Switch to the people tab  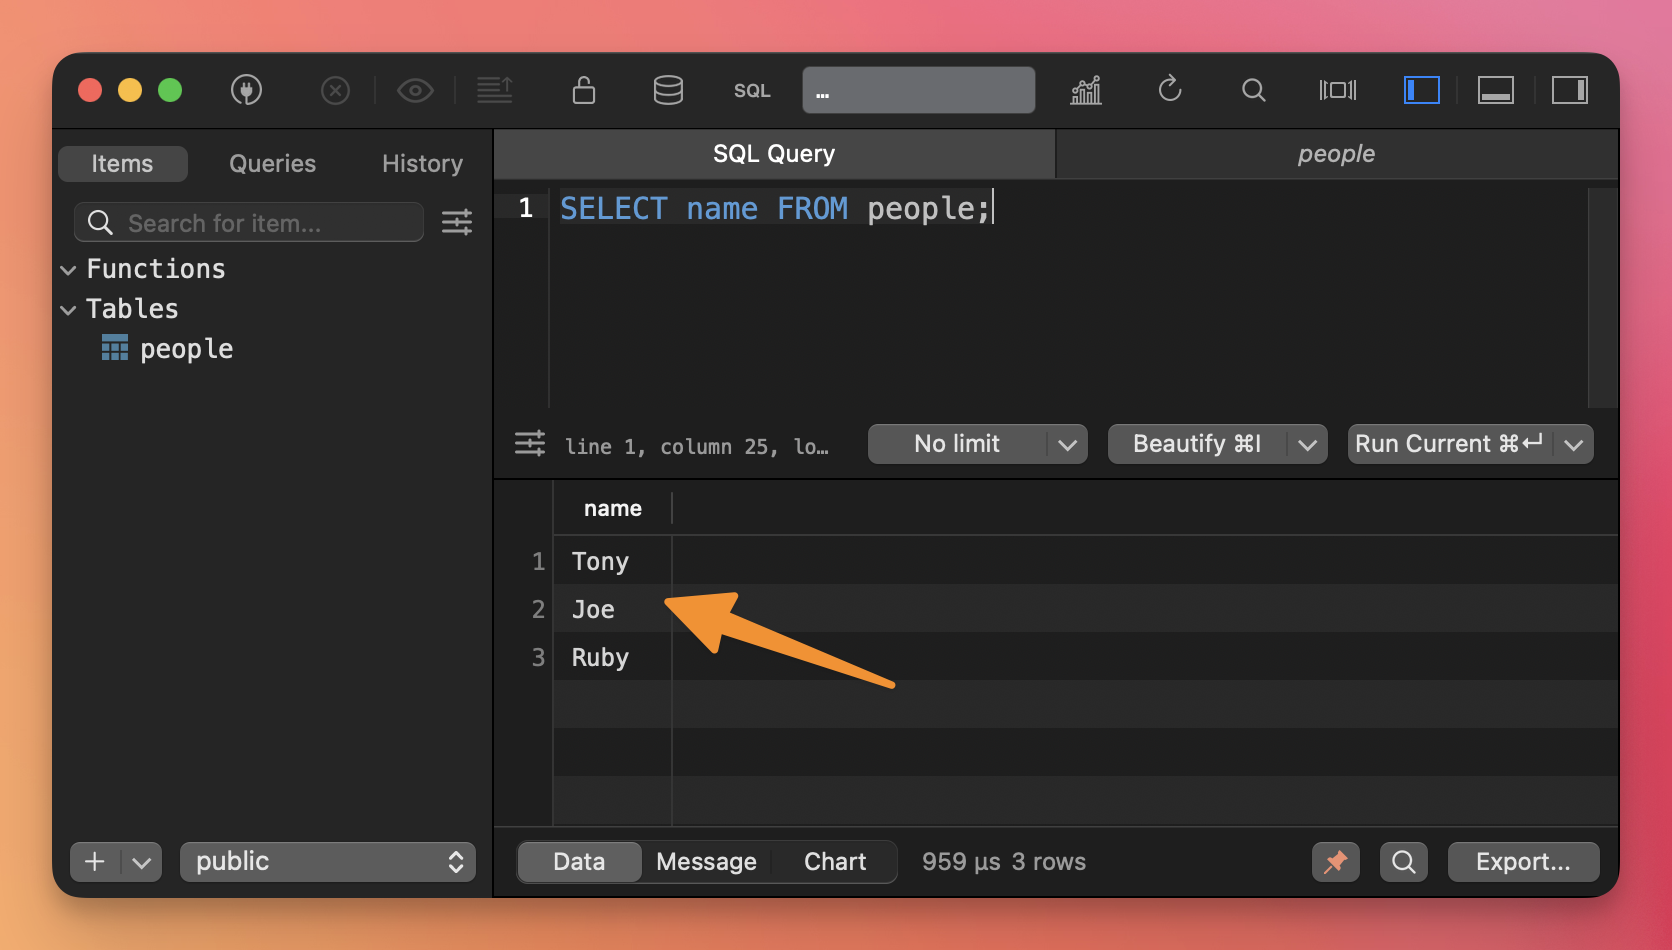(1336, 154)
